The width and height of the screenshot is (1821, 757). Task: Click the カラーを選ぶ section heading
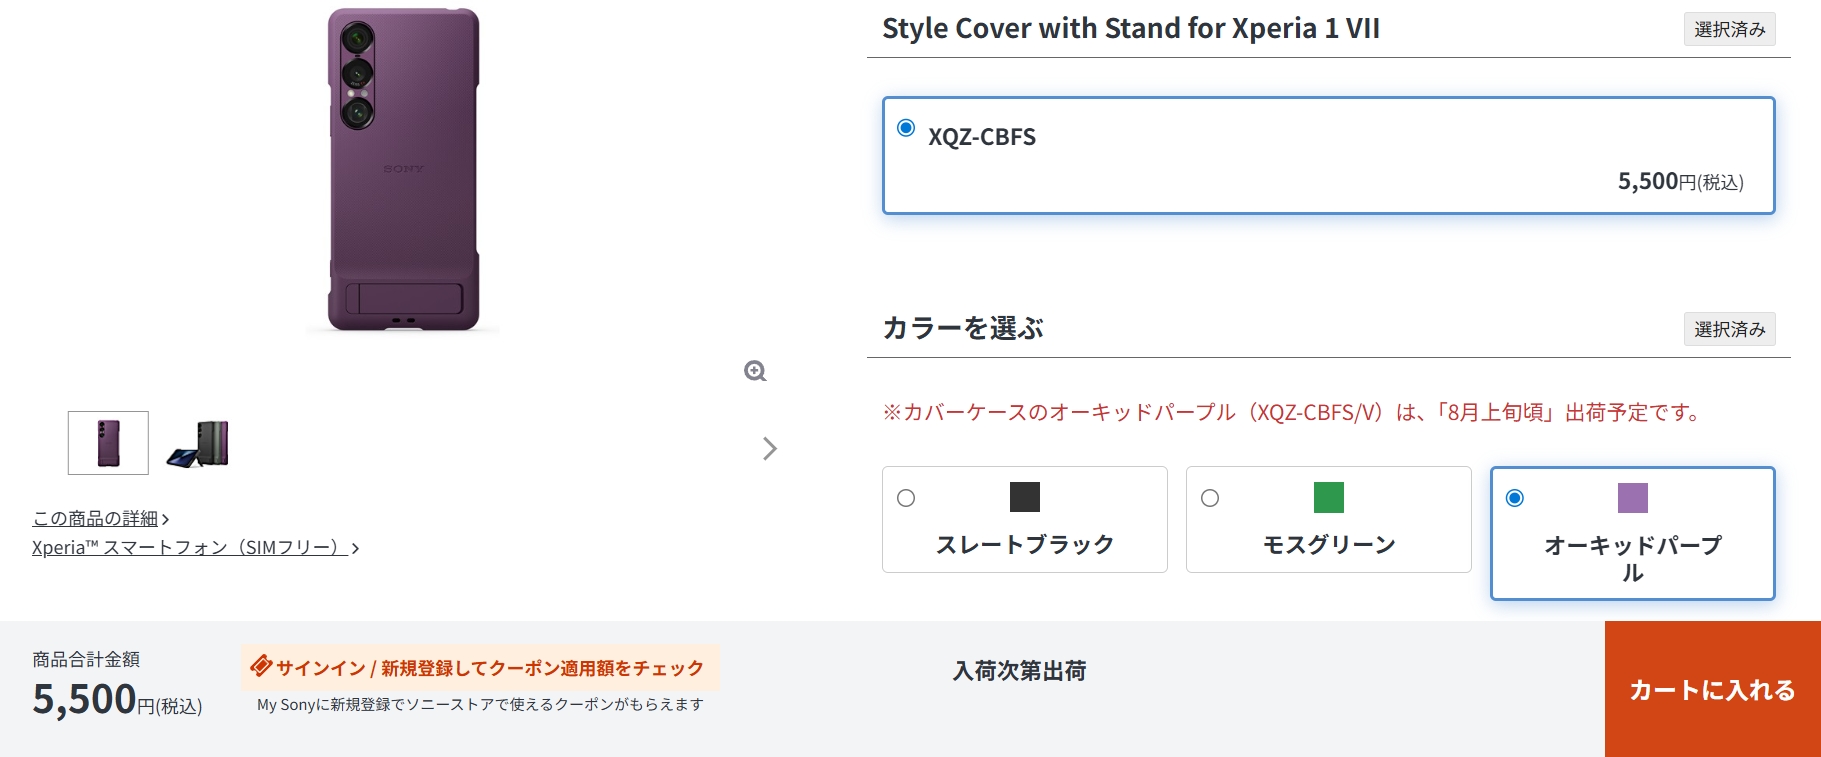tap(963, 328)
